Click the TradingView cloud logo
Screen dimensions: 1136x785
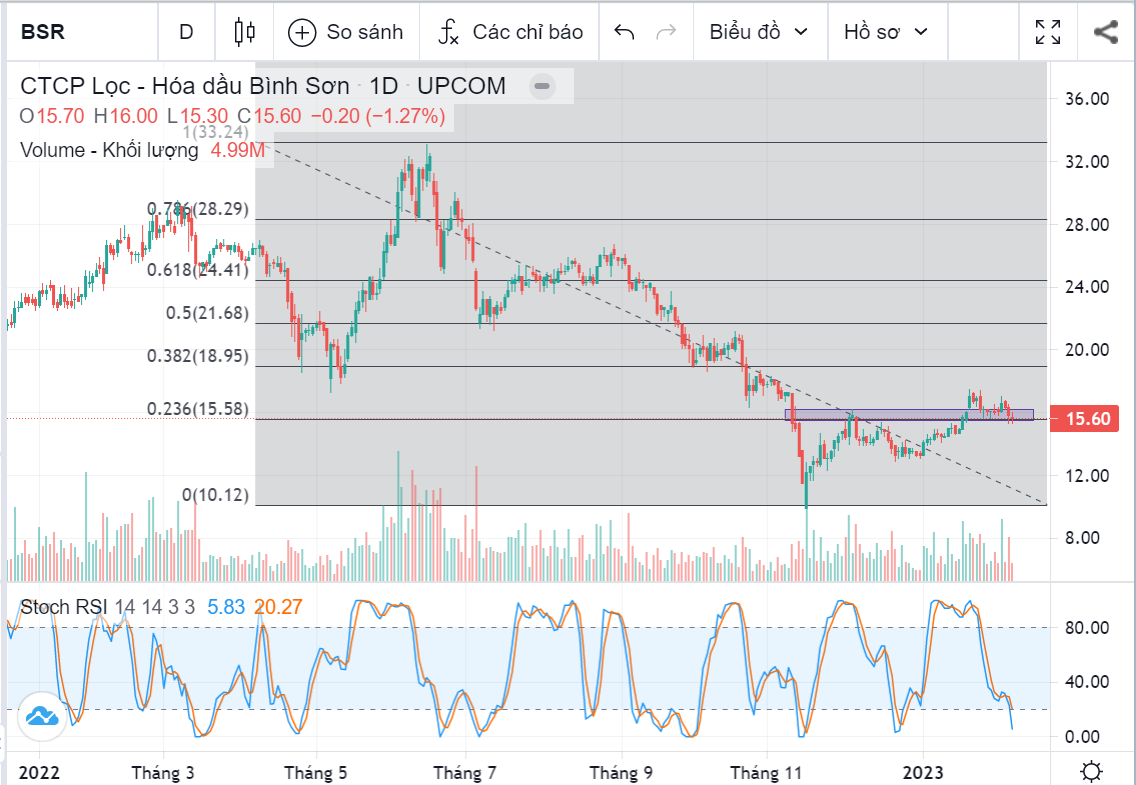(x=41, y=716)
